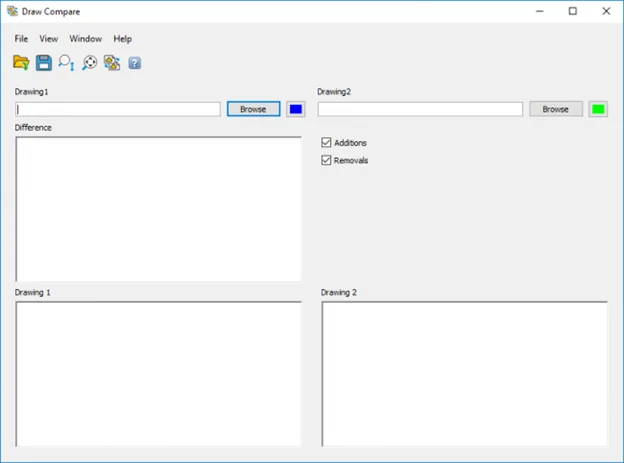The width and height of the screenshot is (624, 463).
Task: Open the View menu
Action: pos(48,39)
